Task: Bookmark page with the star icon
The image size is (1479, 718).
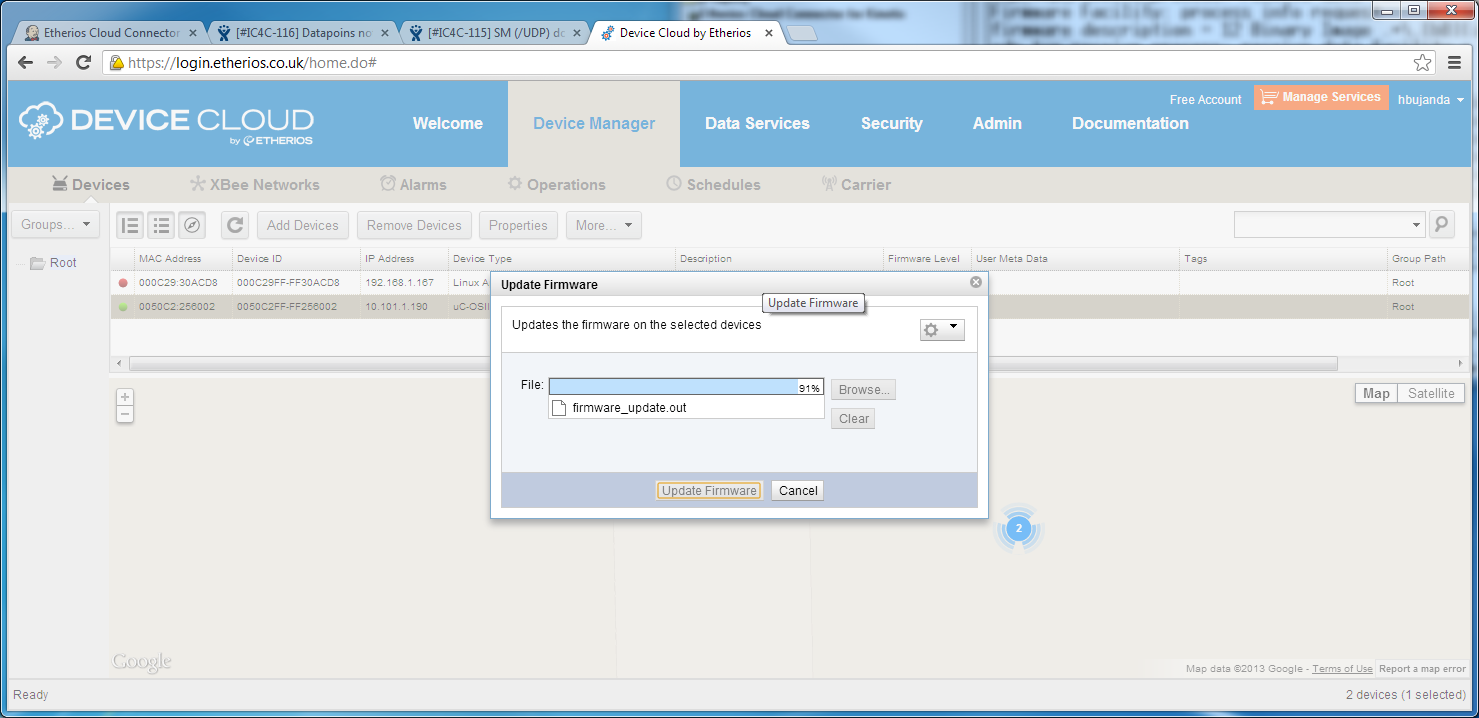Action: (1422, 62)
